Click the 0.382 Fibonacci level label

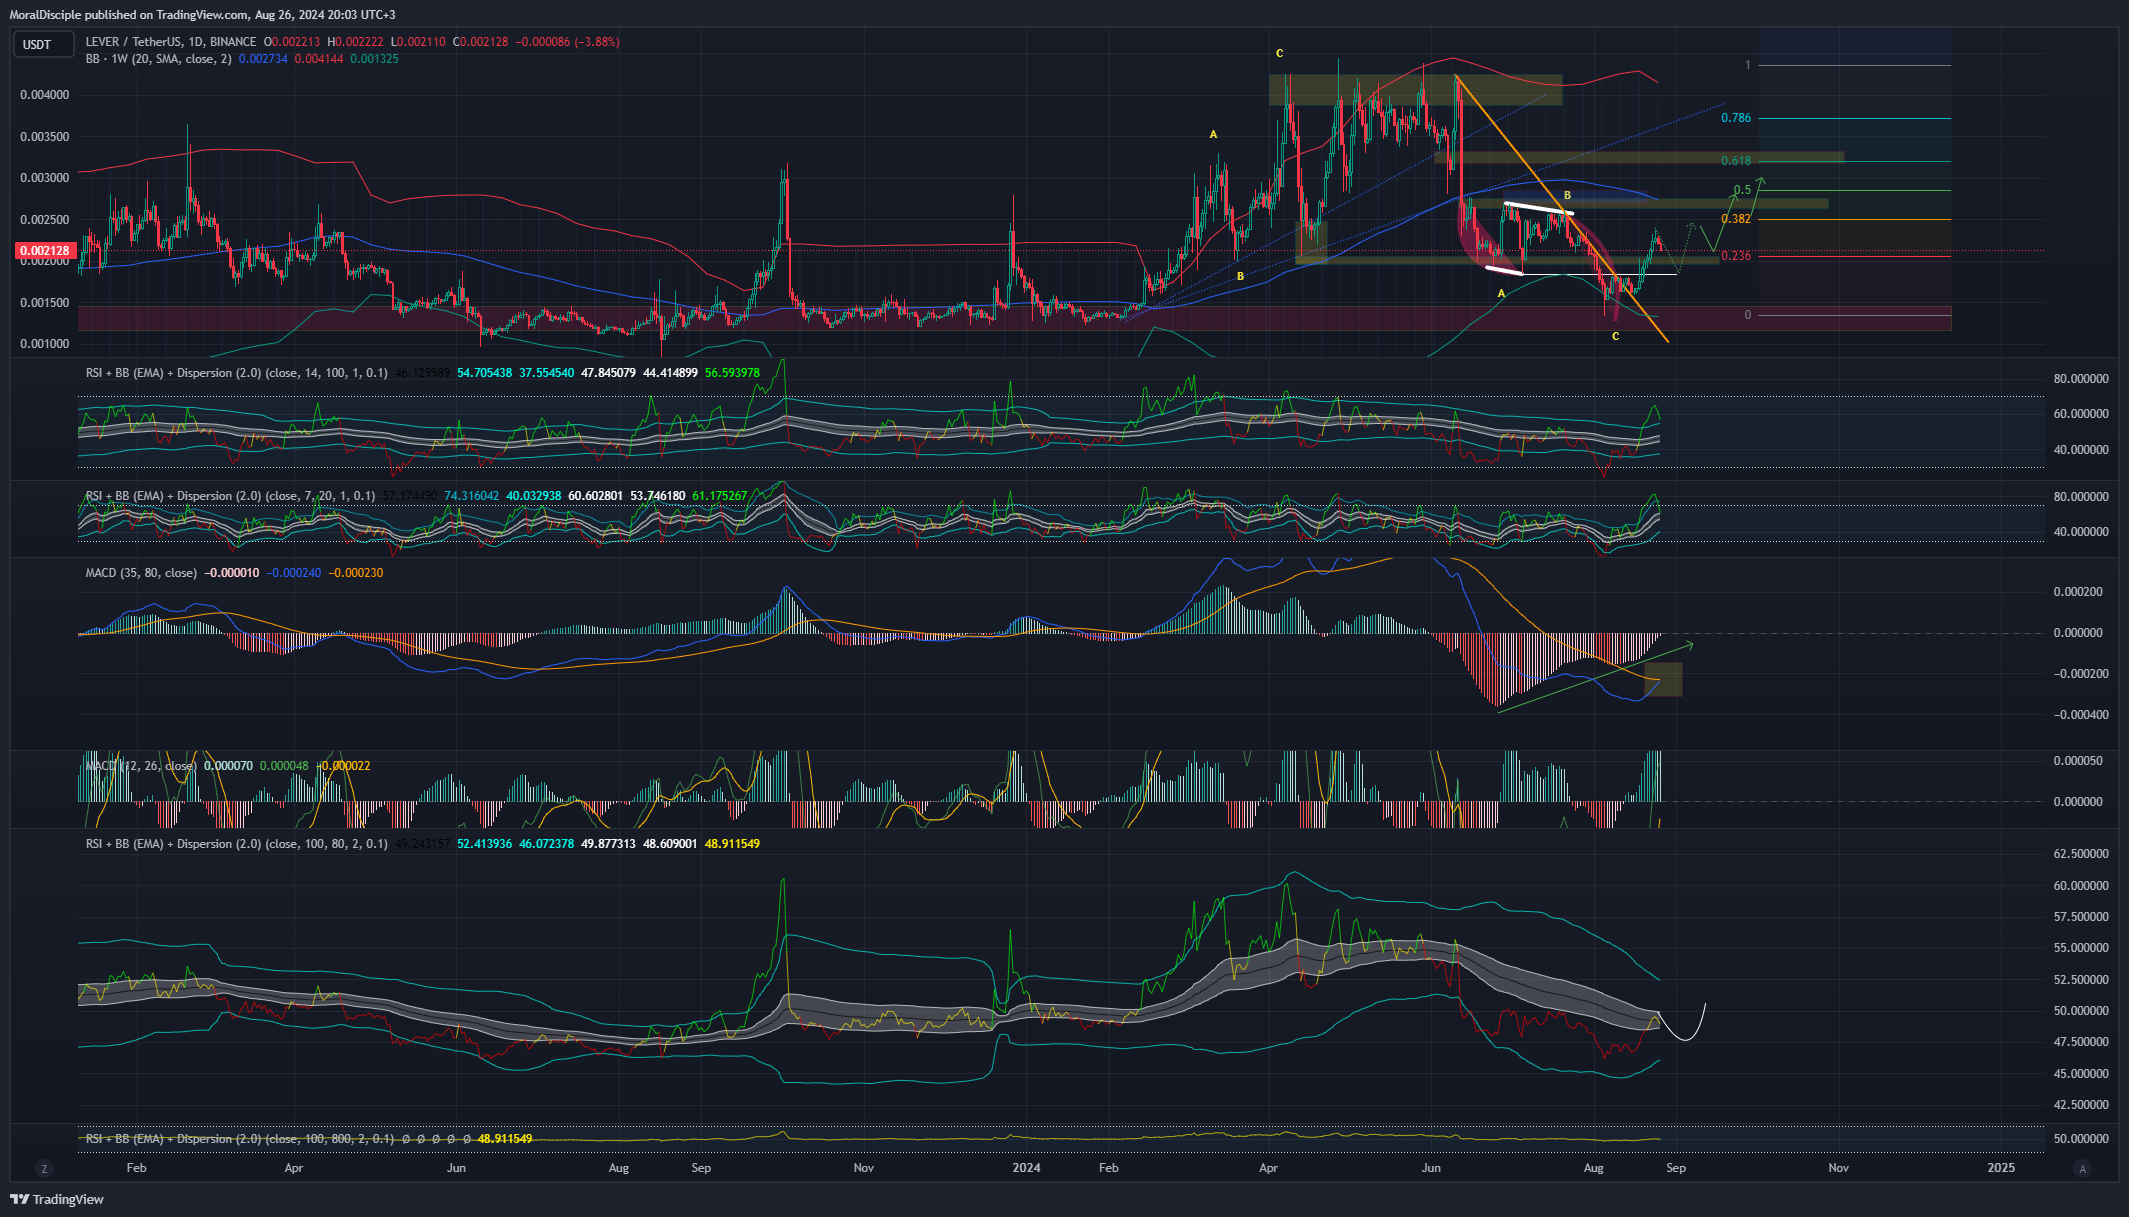coord(1736,219)
